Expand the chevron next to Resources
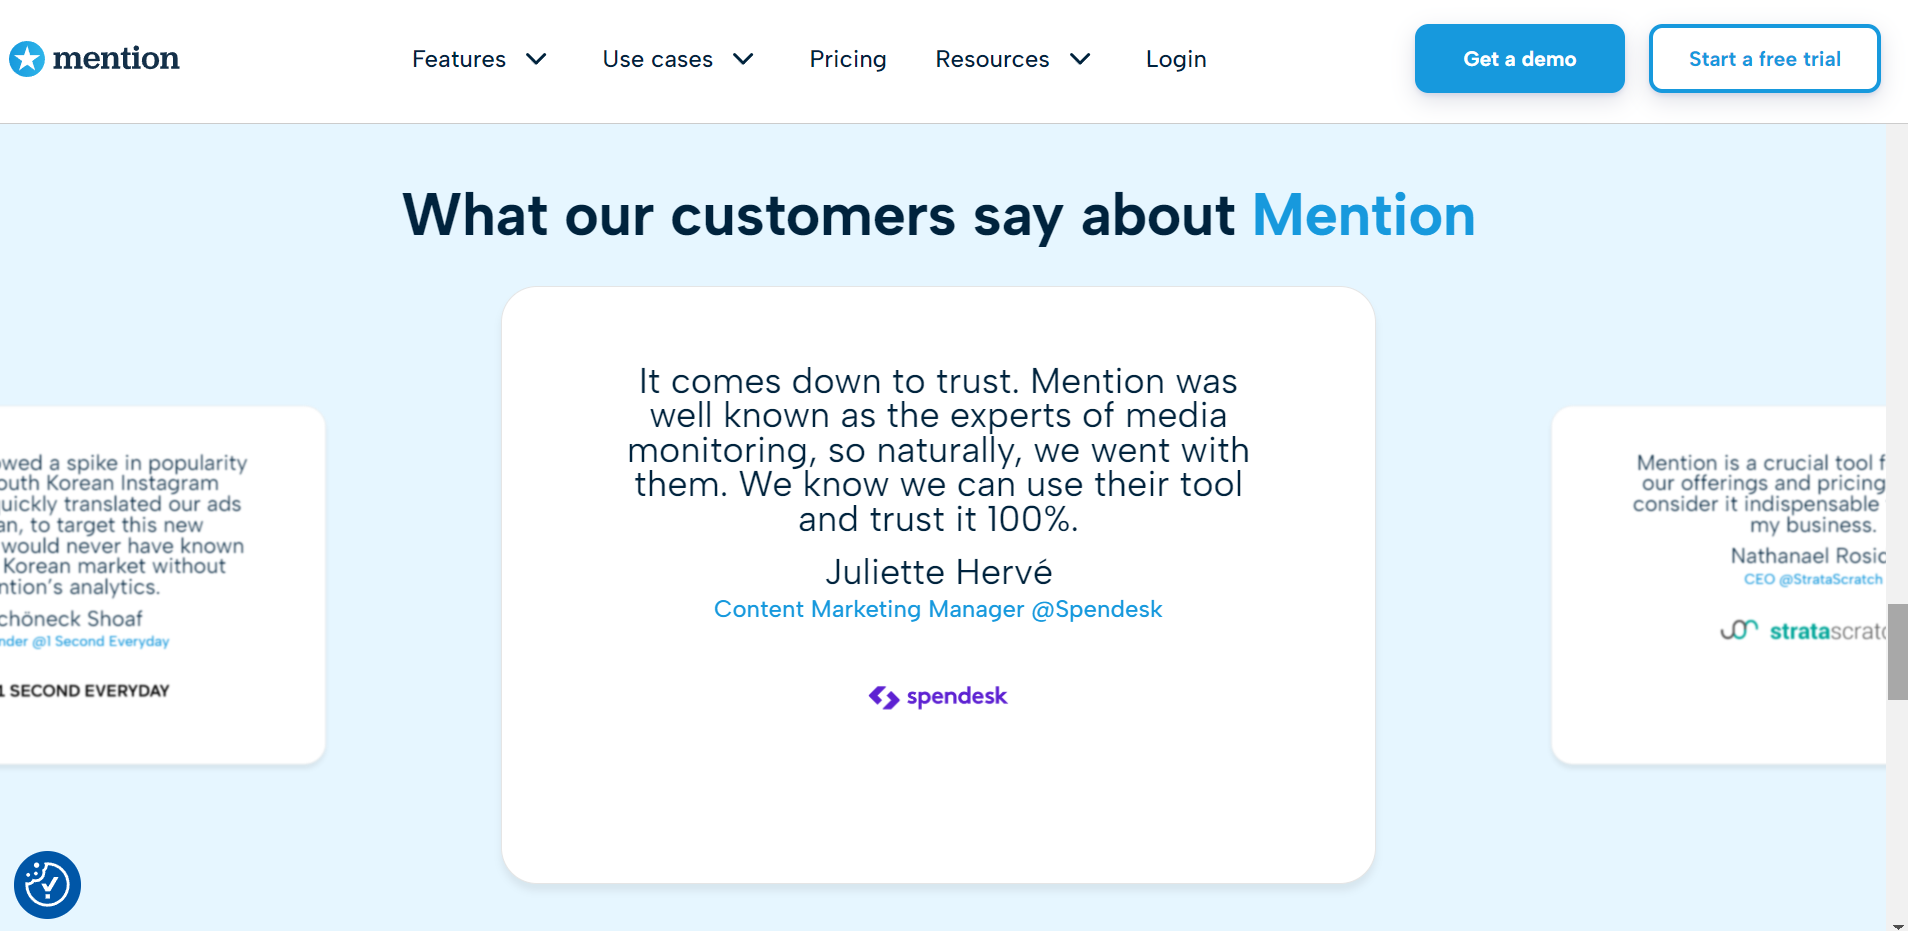 (x=1080, y=59)
